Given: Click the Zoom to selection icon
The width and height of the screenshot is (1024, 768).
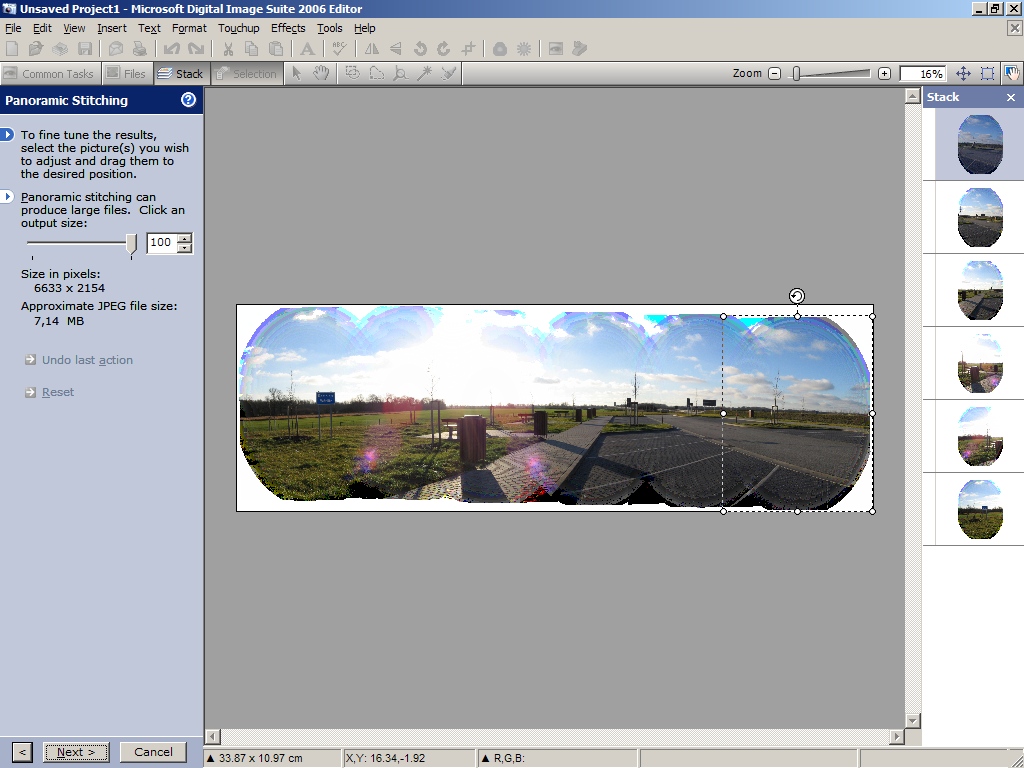Looking at the screenshot, I should click(x=987, y=74).
